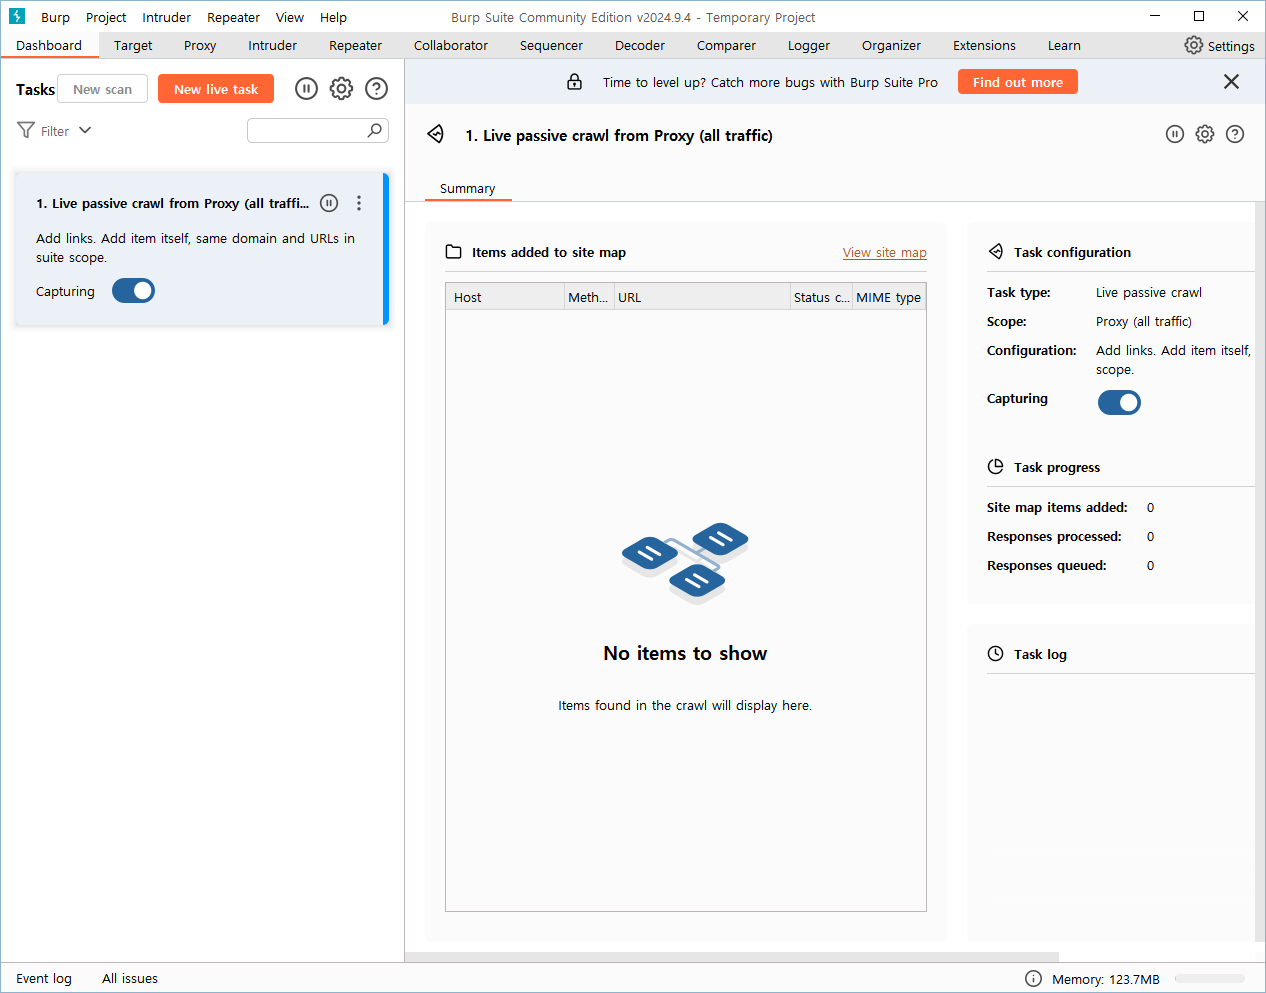Sort table by Method column

[589, 297]
